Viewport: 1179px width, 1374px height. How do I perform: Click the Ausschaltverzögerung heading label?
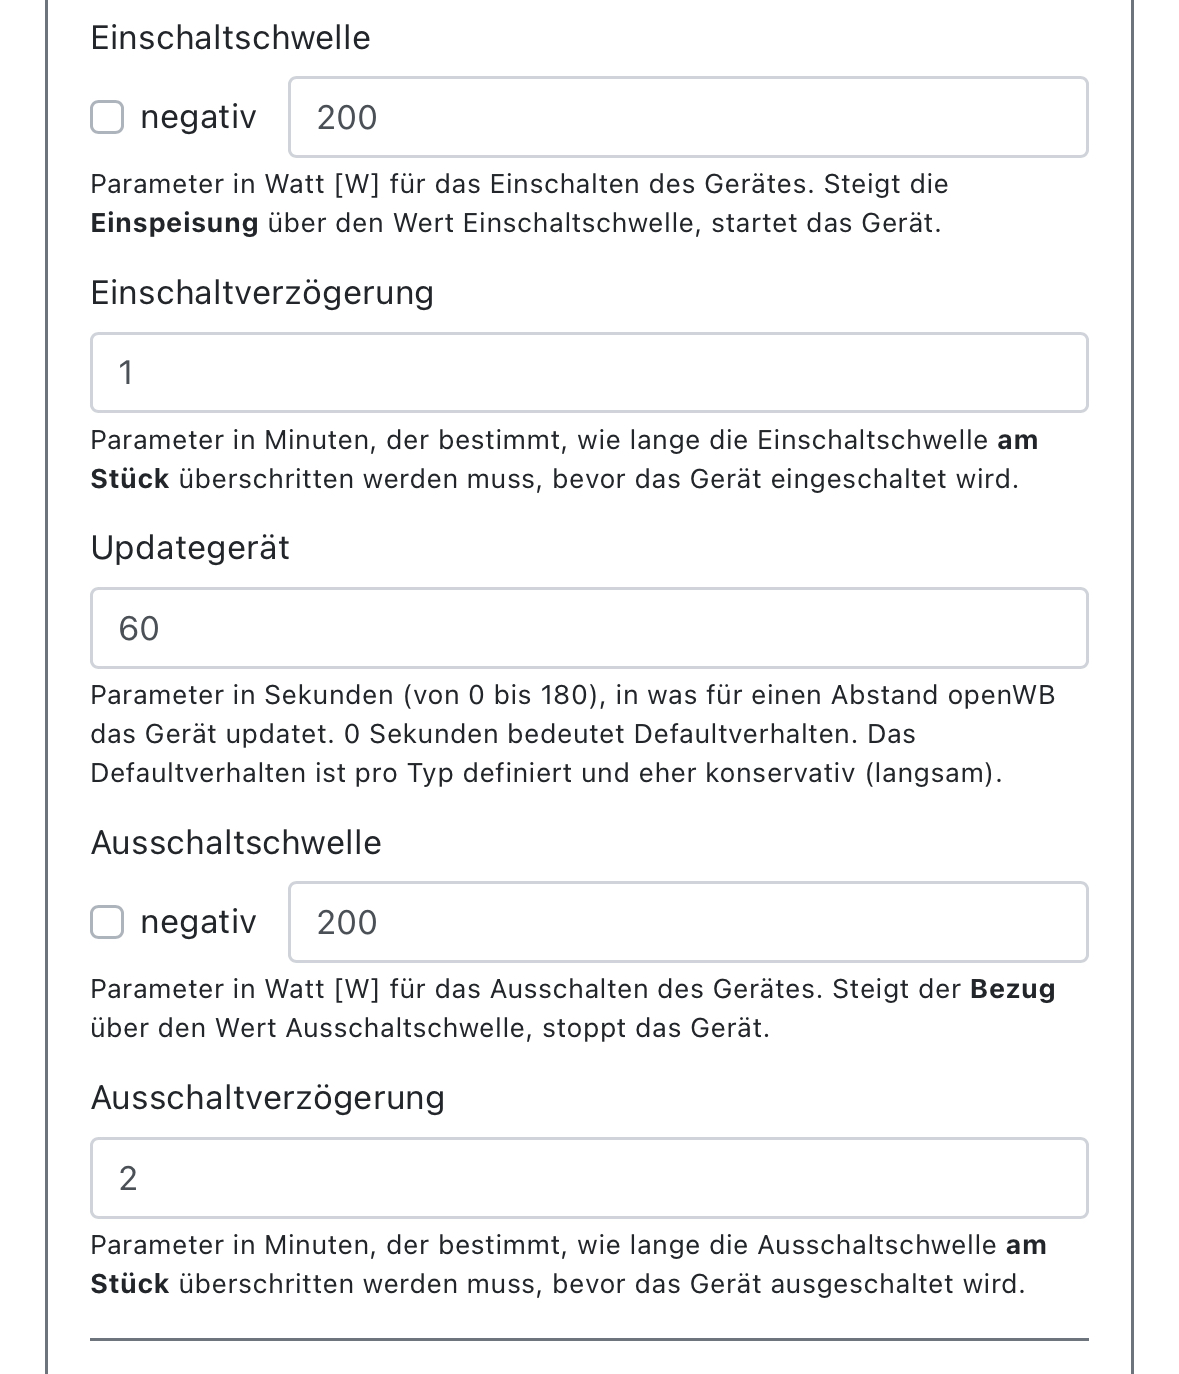(x=268, y=1098)
